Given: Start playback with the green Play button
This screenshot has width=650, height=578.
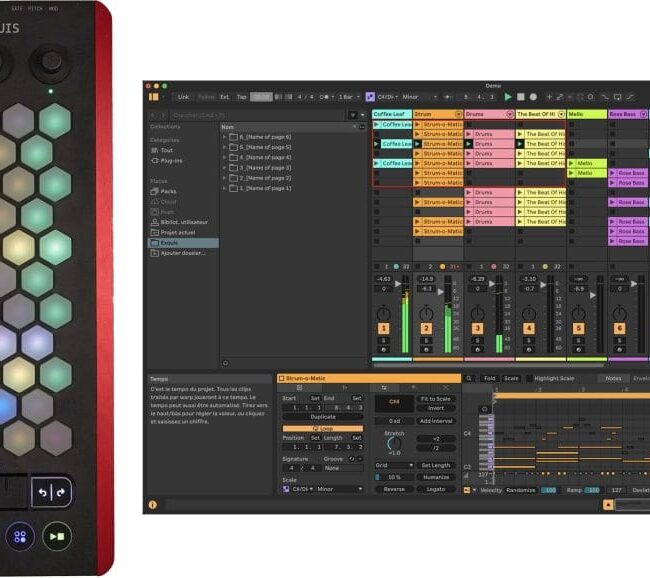Looking at the screenshot, I should (508, 97).
